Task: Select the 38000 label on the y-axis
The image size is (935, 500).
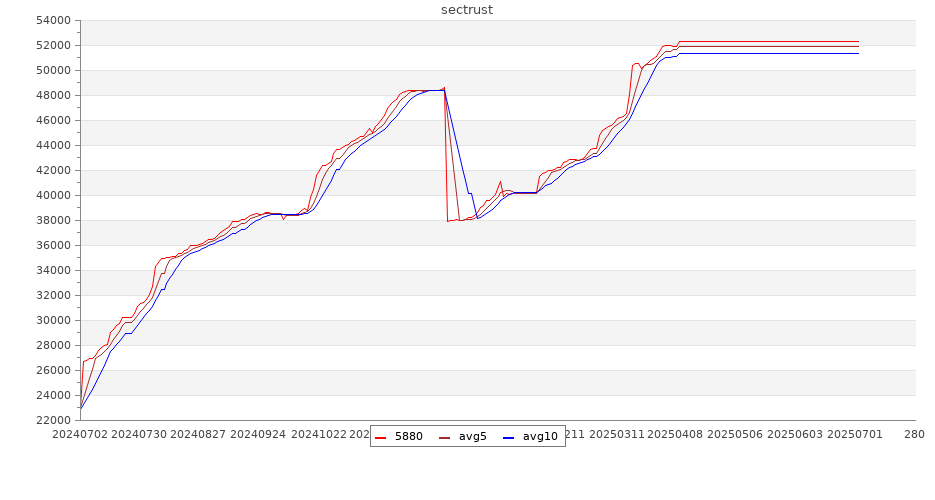Action: click(x=53, y=220)
